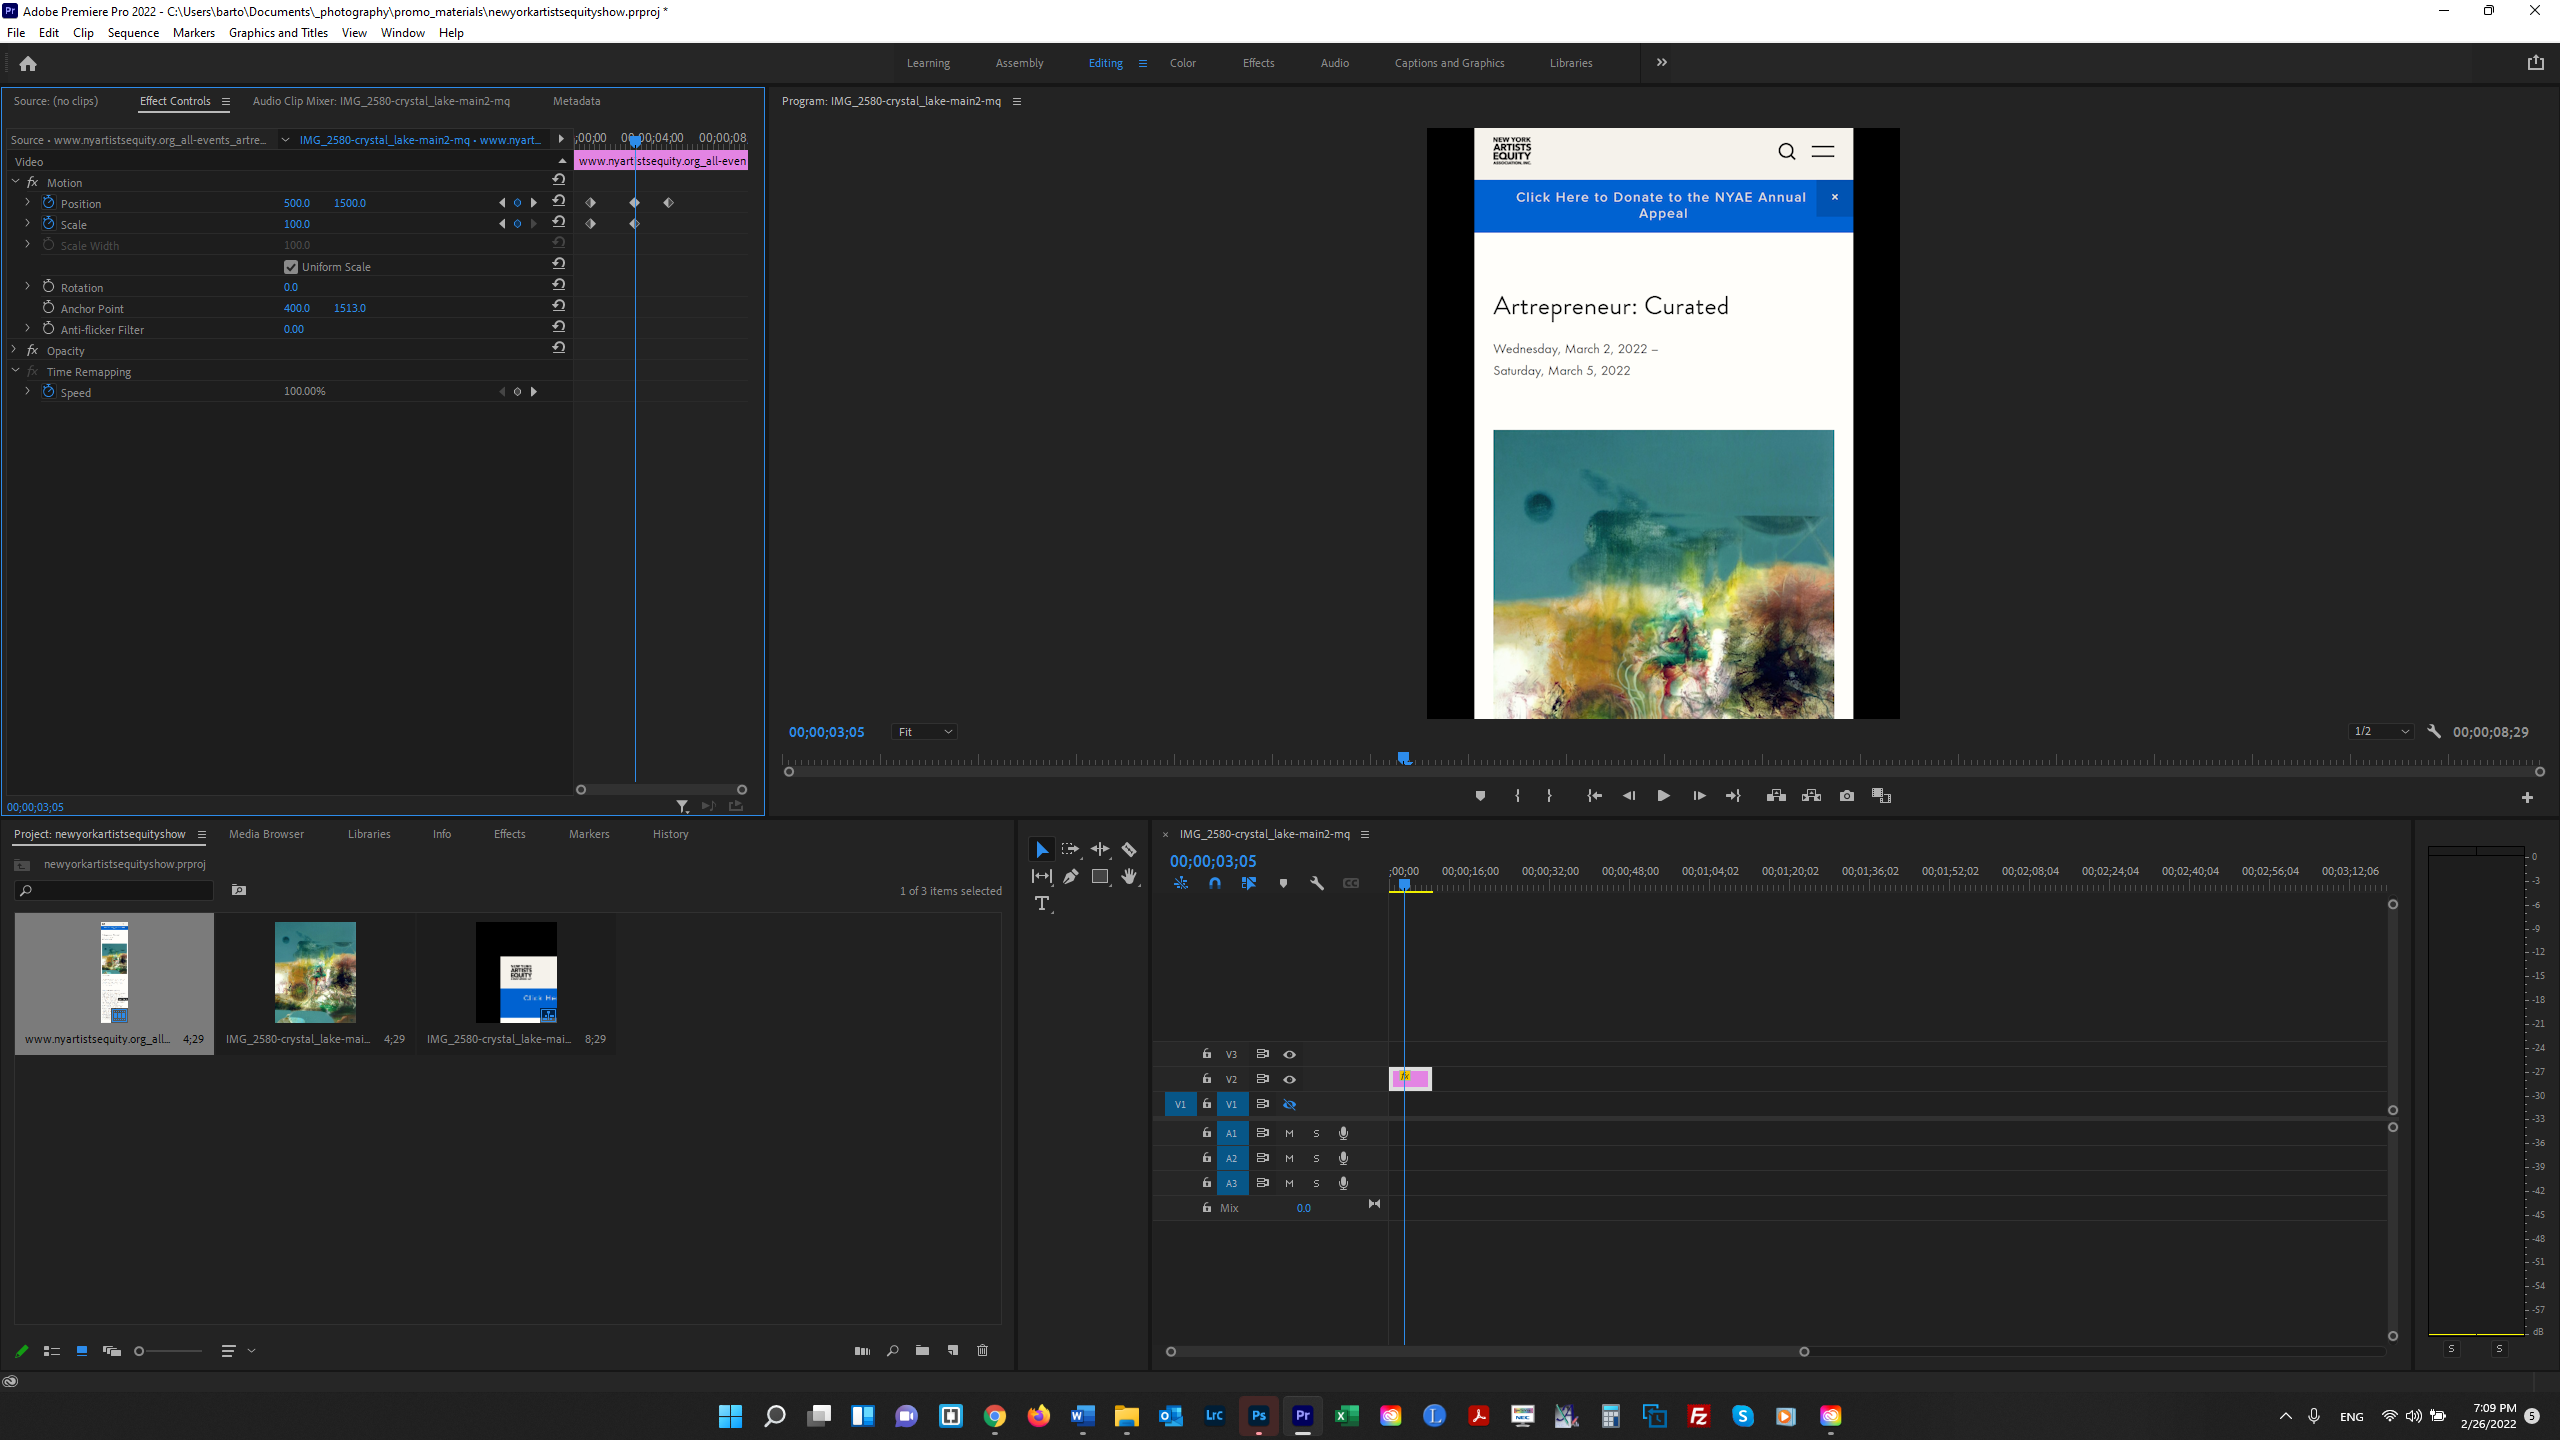Switch to the Media Browser tab
This screenshot has width=2560, height=1440.
[x=266, y=833]
